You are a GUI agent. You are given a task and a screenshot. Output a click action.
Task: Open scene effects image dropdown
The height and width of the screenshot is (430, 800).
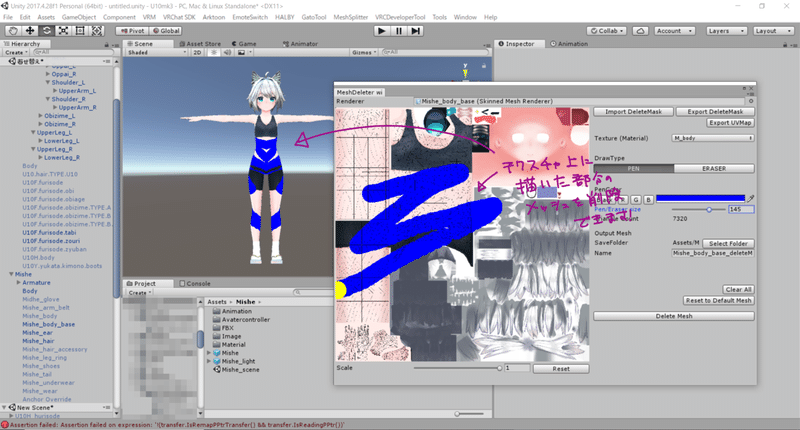[243, 52]
